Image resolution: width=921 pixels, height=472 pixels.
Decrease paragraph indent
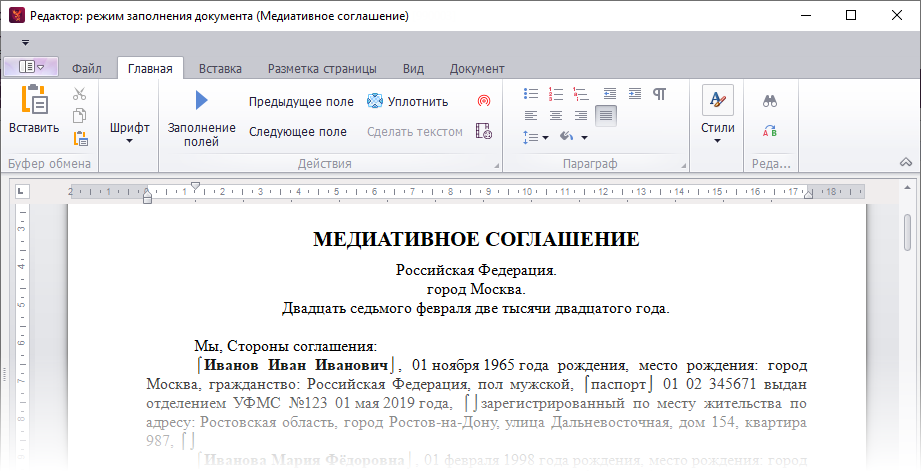click(x=610, y=93)
